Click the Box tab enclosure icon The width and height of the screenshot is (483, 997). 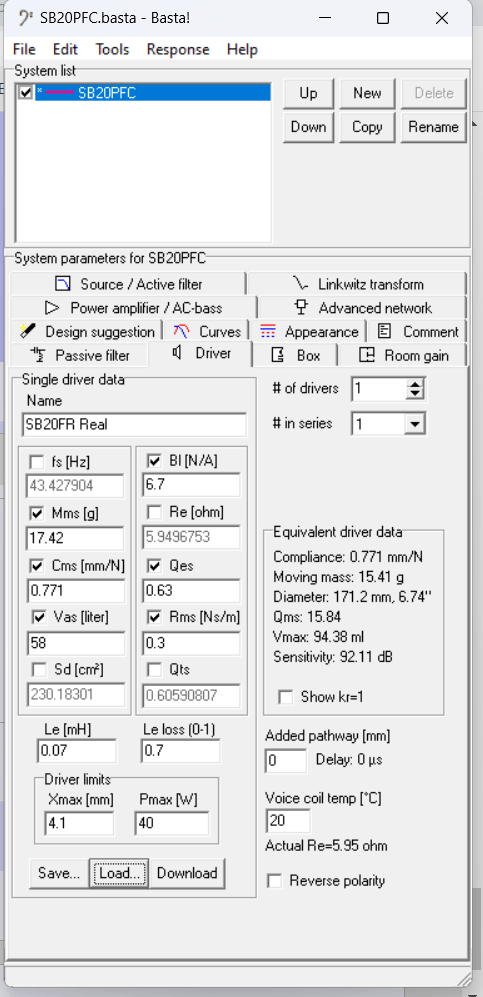[x=278, y=355]
